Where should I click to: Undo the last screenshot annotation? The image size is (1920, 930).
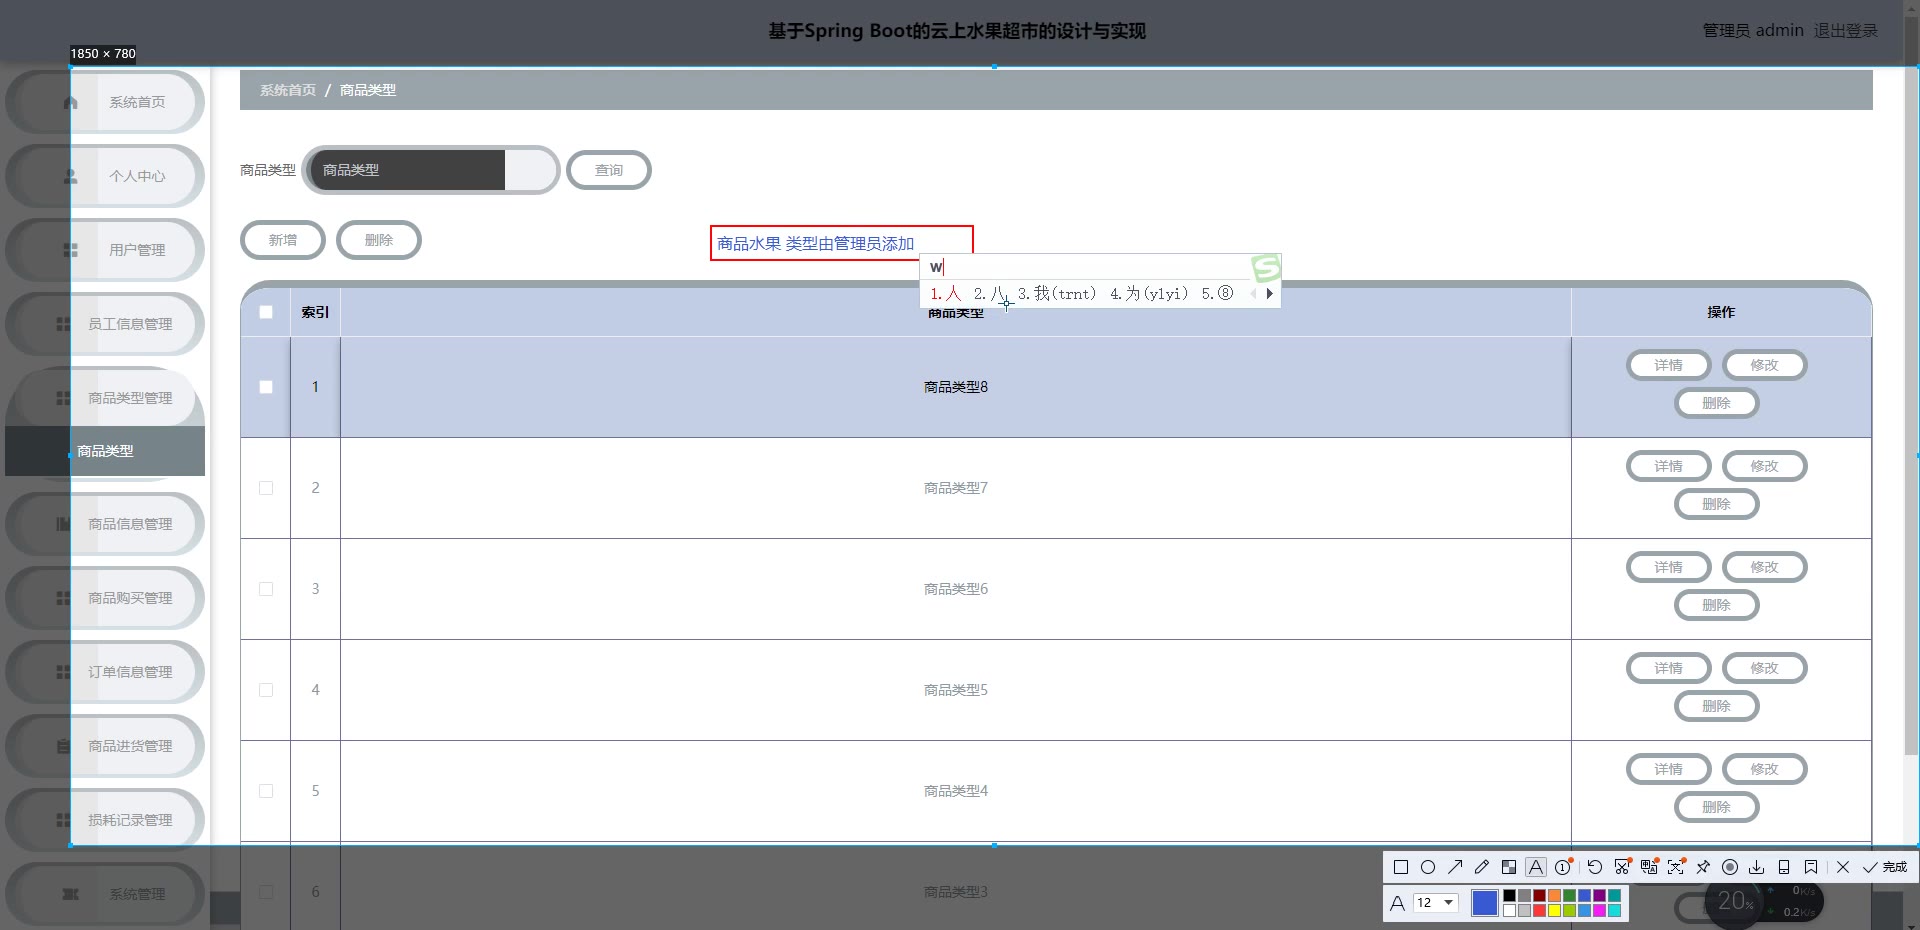click(1595, 867)
